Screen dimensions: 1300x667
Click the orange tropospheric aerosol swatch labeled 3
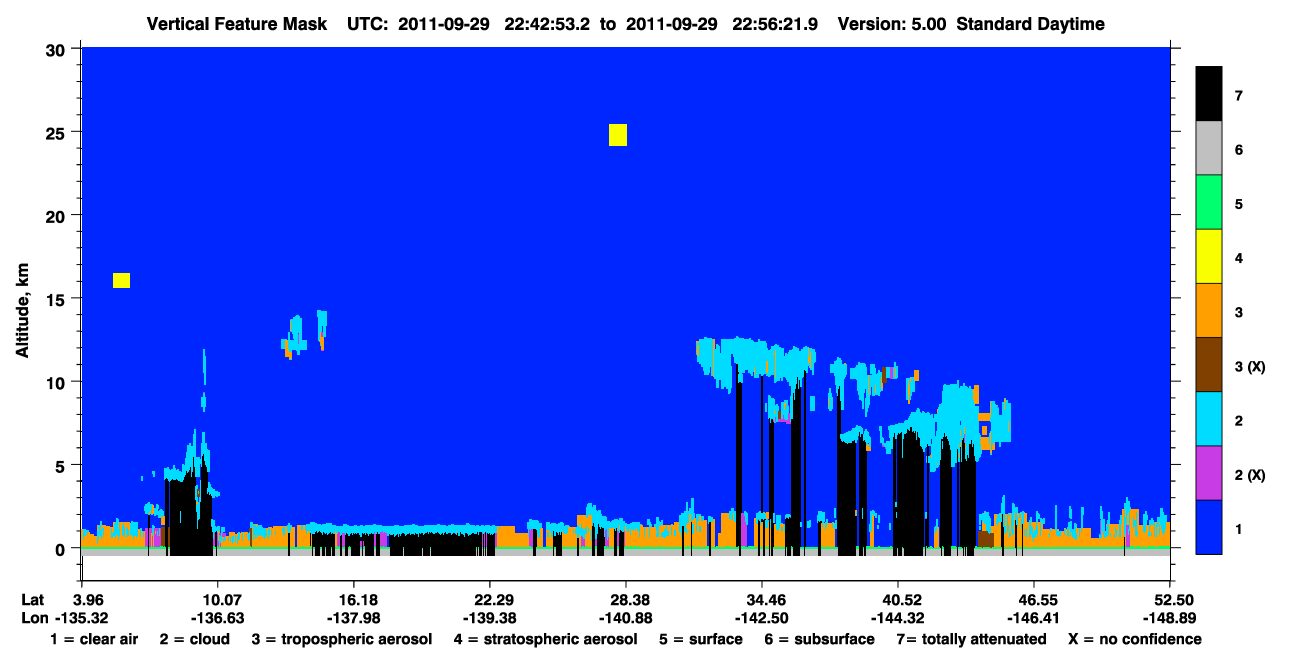point(1209,311)
